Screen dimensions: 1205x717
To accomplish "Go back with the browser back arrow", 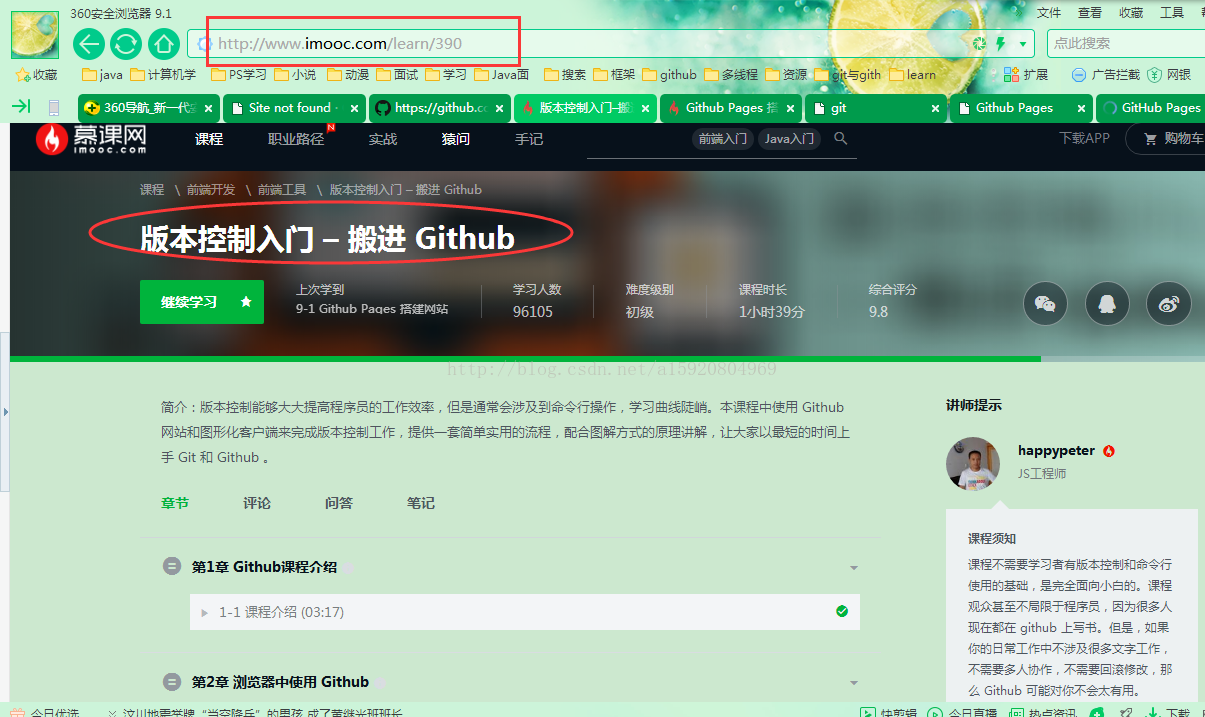I will (x=89, y=44).
